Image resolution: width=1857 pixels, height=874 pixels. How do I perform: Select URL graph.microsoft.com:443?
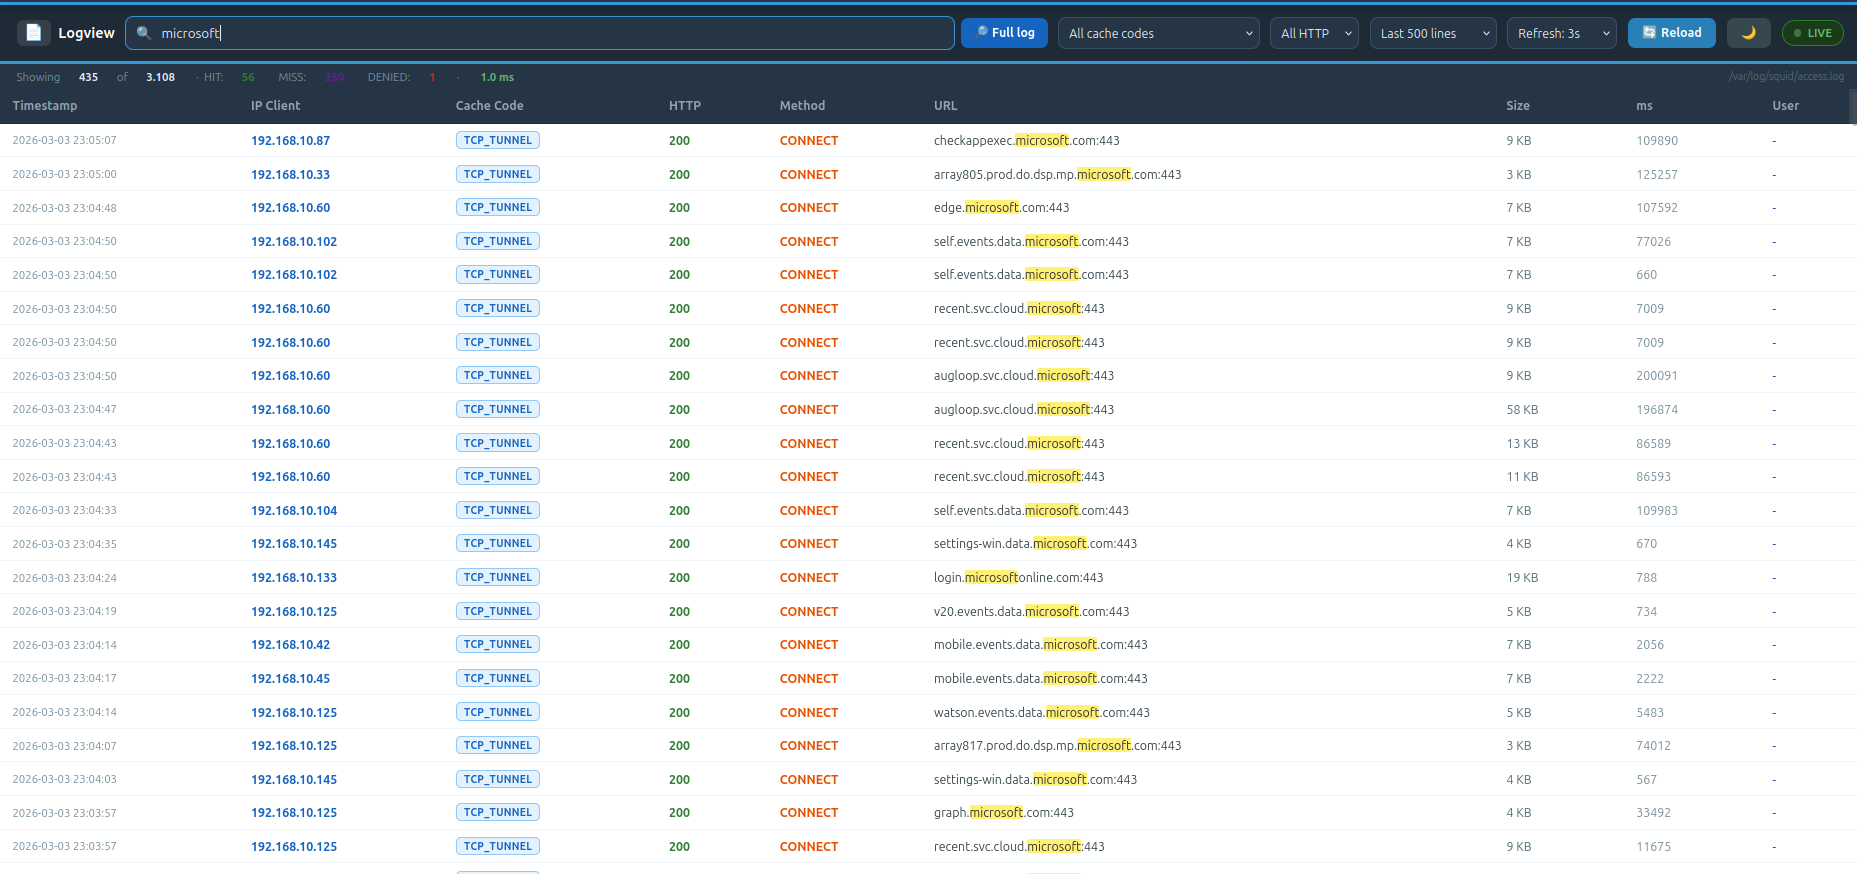click(1003, 813)
